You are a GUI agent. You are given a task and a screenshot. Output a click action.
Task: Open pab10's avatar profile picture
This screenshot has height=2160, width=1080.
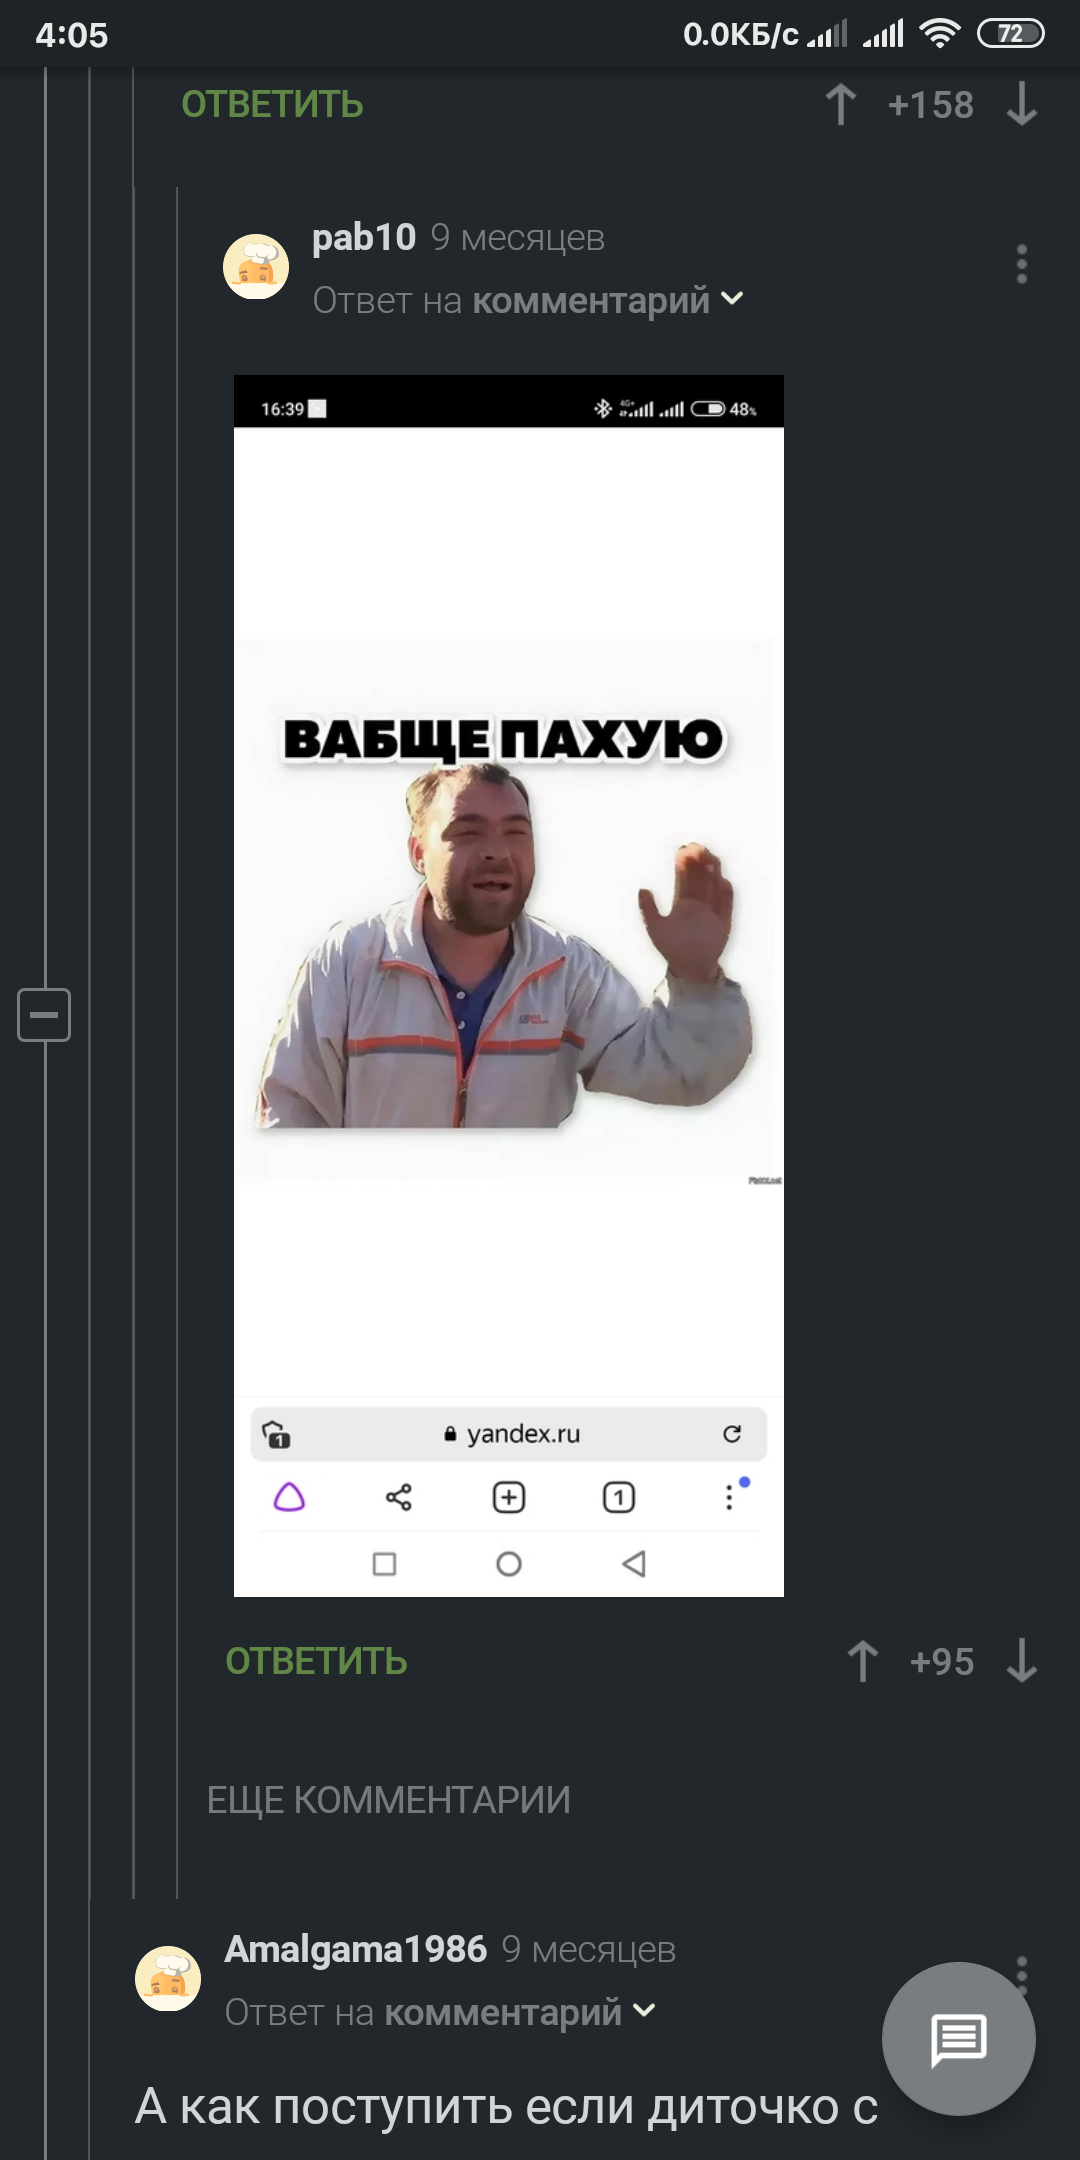256,267
